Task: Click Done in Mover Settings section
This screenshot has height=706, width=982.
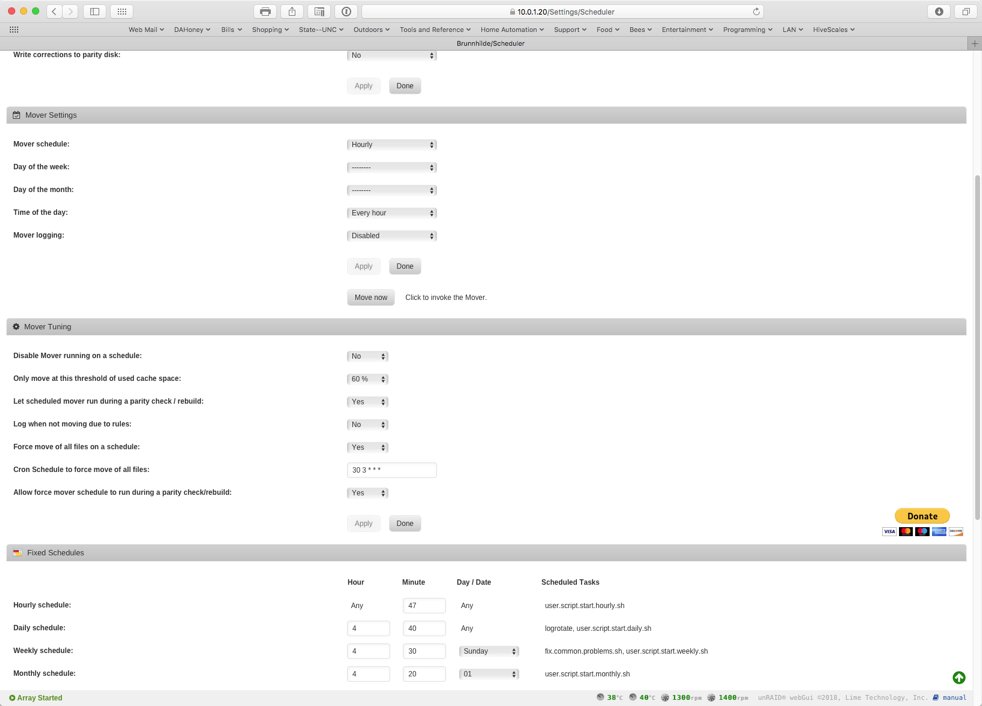Action: pyautogui.click(x=405, y=266)
